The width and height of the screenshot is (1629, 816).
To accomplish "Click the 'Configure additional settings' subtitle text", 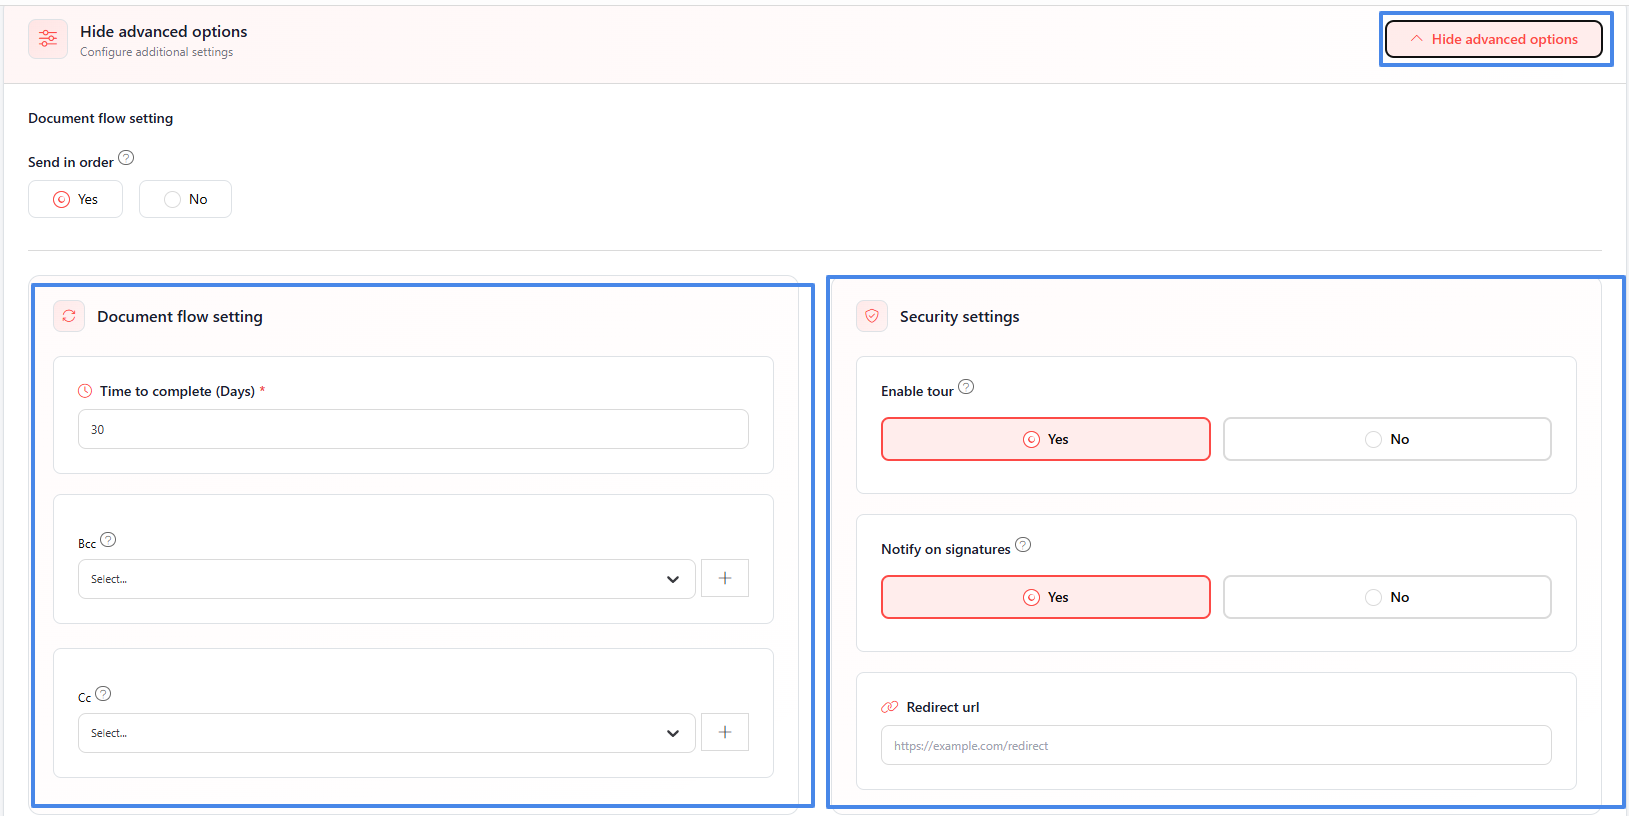I will [x=156, y=52].
